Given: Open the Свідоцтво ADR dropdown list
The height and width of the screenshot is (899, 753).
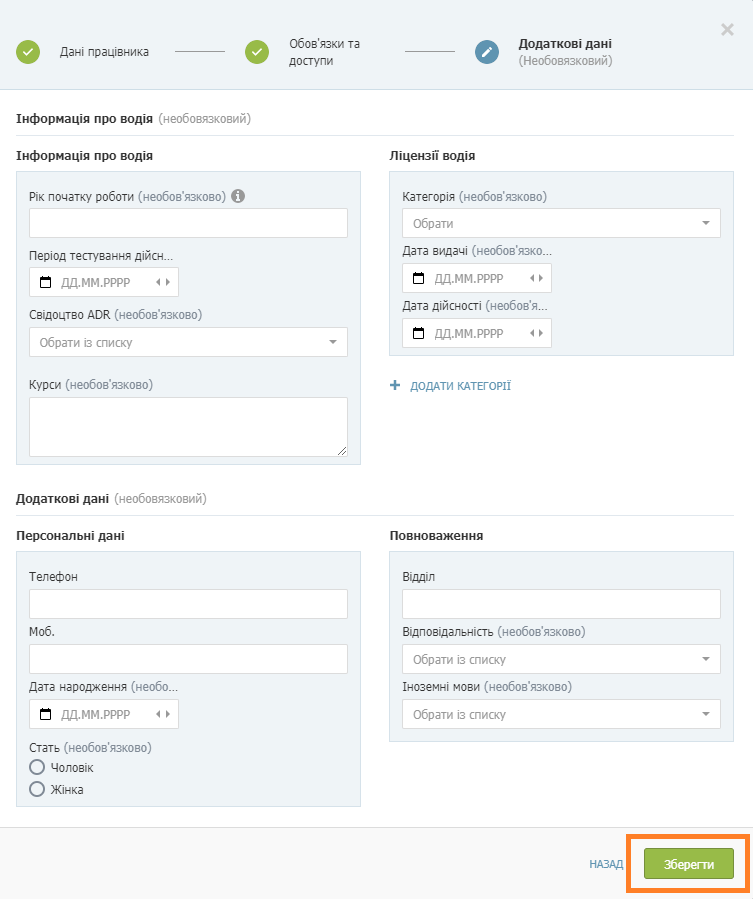Looking at the screenshot, I should click(188, 342).
